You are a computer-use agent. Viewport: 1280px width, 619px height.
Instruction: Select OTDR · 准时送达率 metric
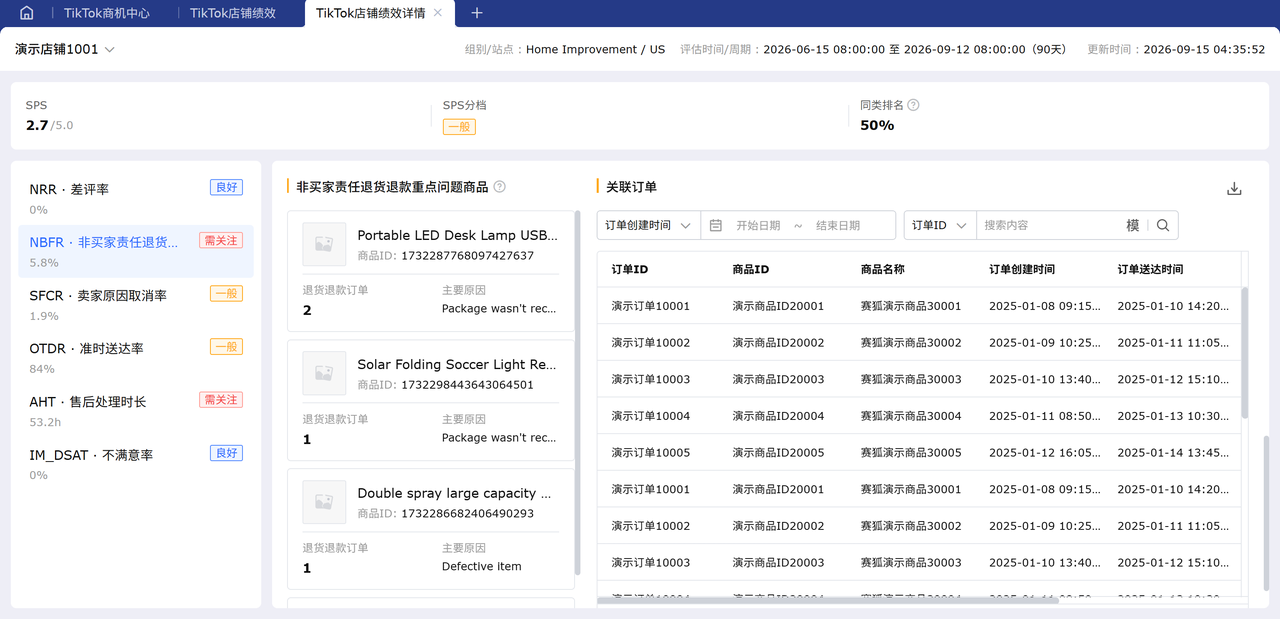pos(135,357)
